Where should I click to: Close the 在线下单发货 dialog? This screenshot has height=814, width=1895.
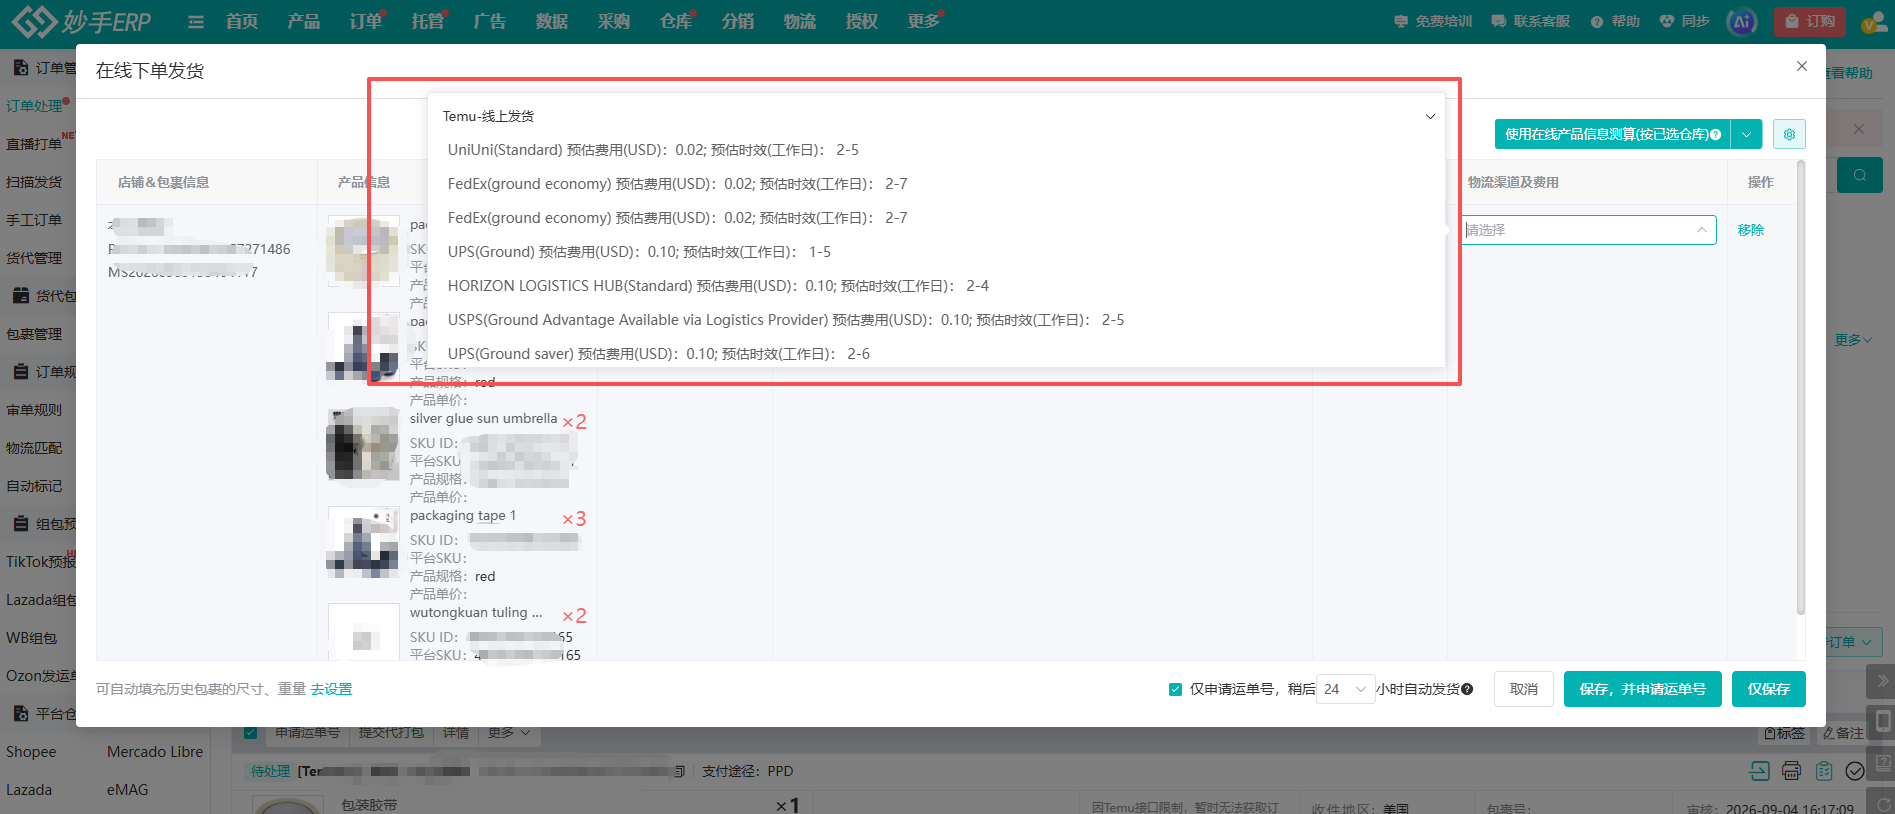[1802, 66]
